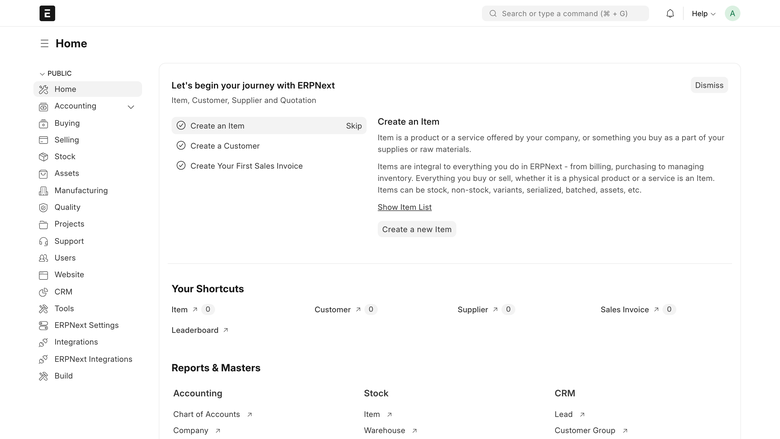This screenshot has height=439, width=780.
Task: Click the Selling sidebar icon
Action: [x=44, y=140]
